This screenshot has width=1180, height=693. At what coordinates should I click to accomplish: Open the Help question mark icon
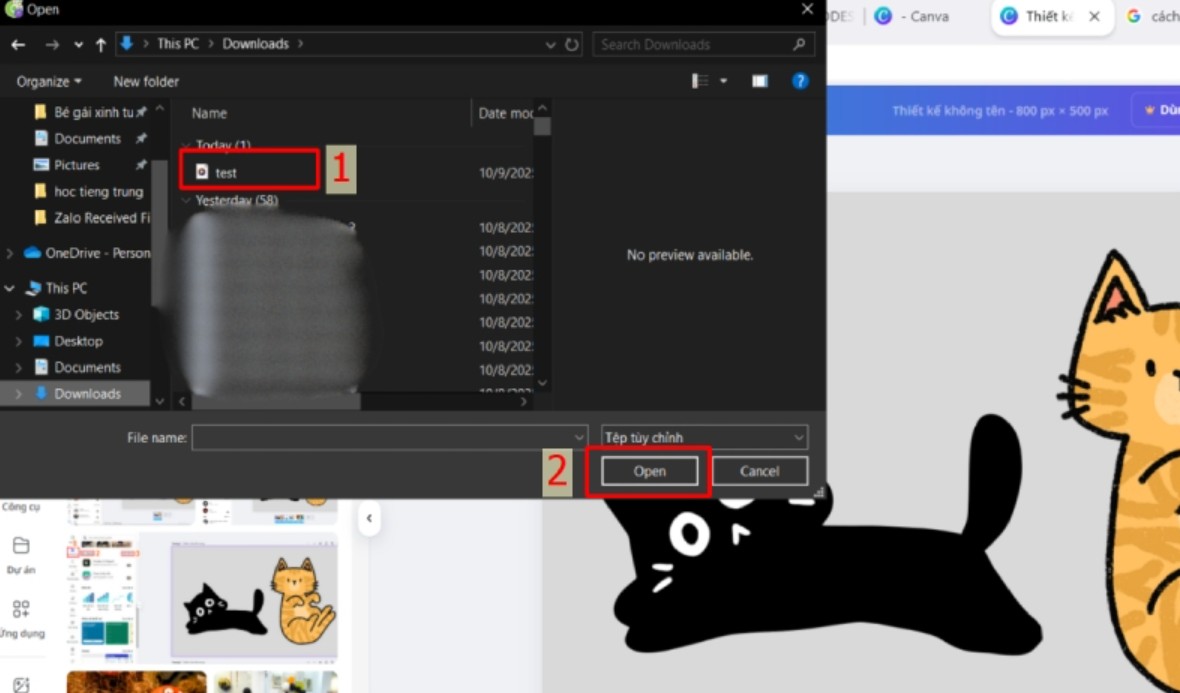point(800,81)
